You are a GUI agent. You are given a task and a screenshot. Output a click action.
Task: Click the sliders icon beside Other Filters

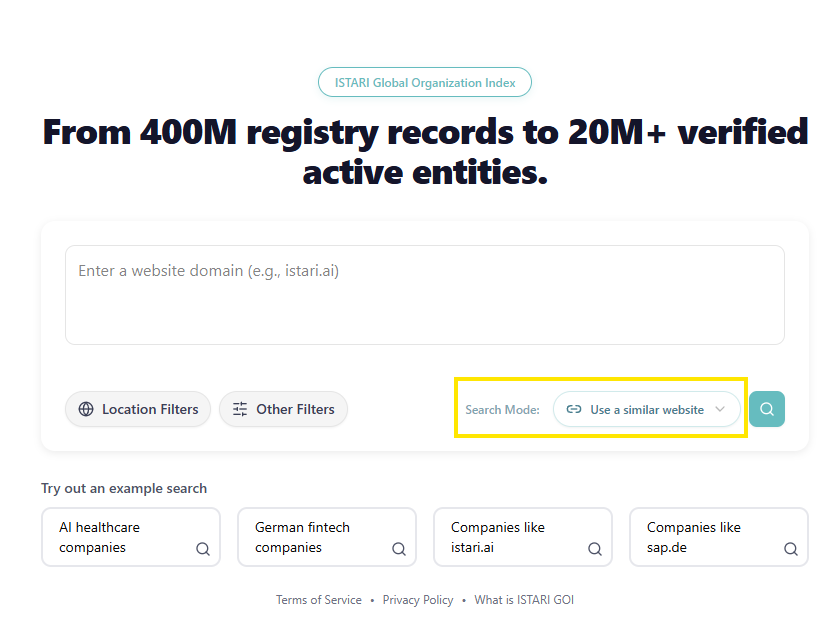pos(240,409)
